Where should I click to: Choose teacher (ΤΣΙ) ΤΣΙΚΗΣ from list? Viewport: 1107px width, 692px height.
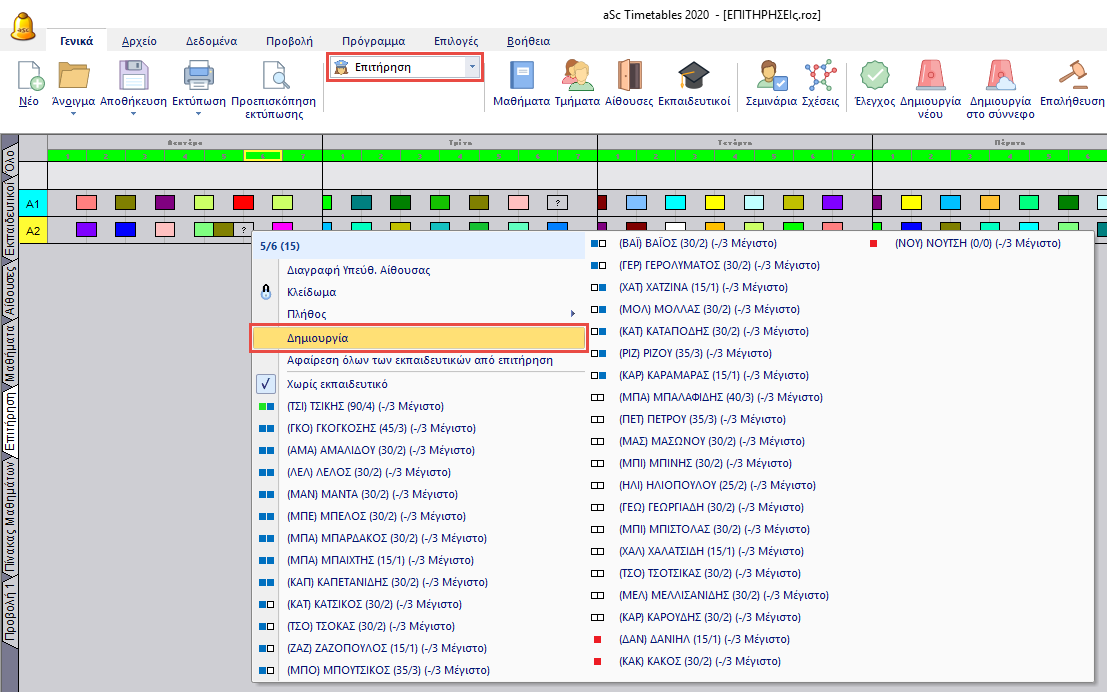coord(364,406)
